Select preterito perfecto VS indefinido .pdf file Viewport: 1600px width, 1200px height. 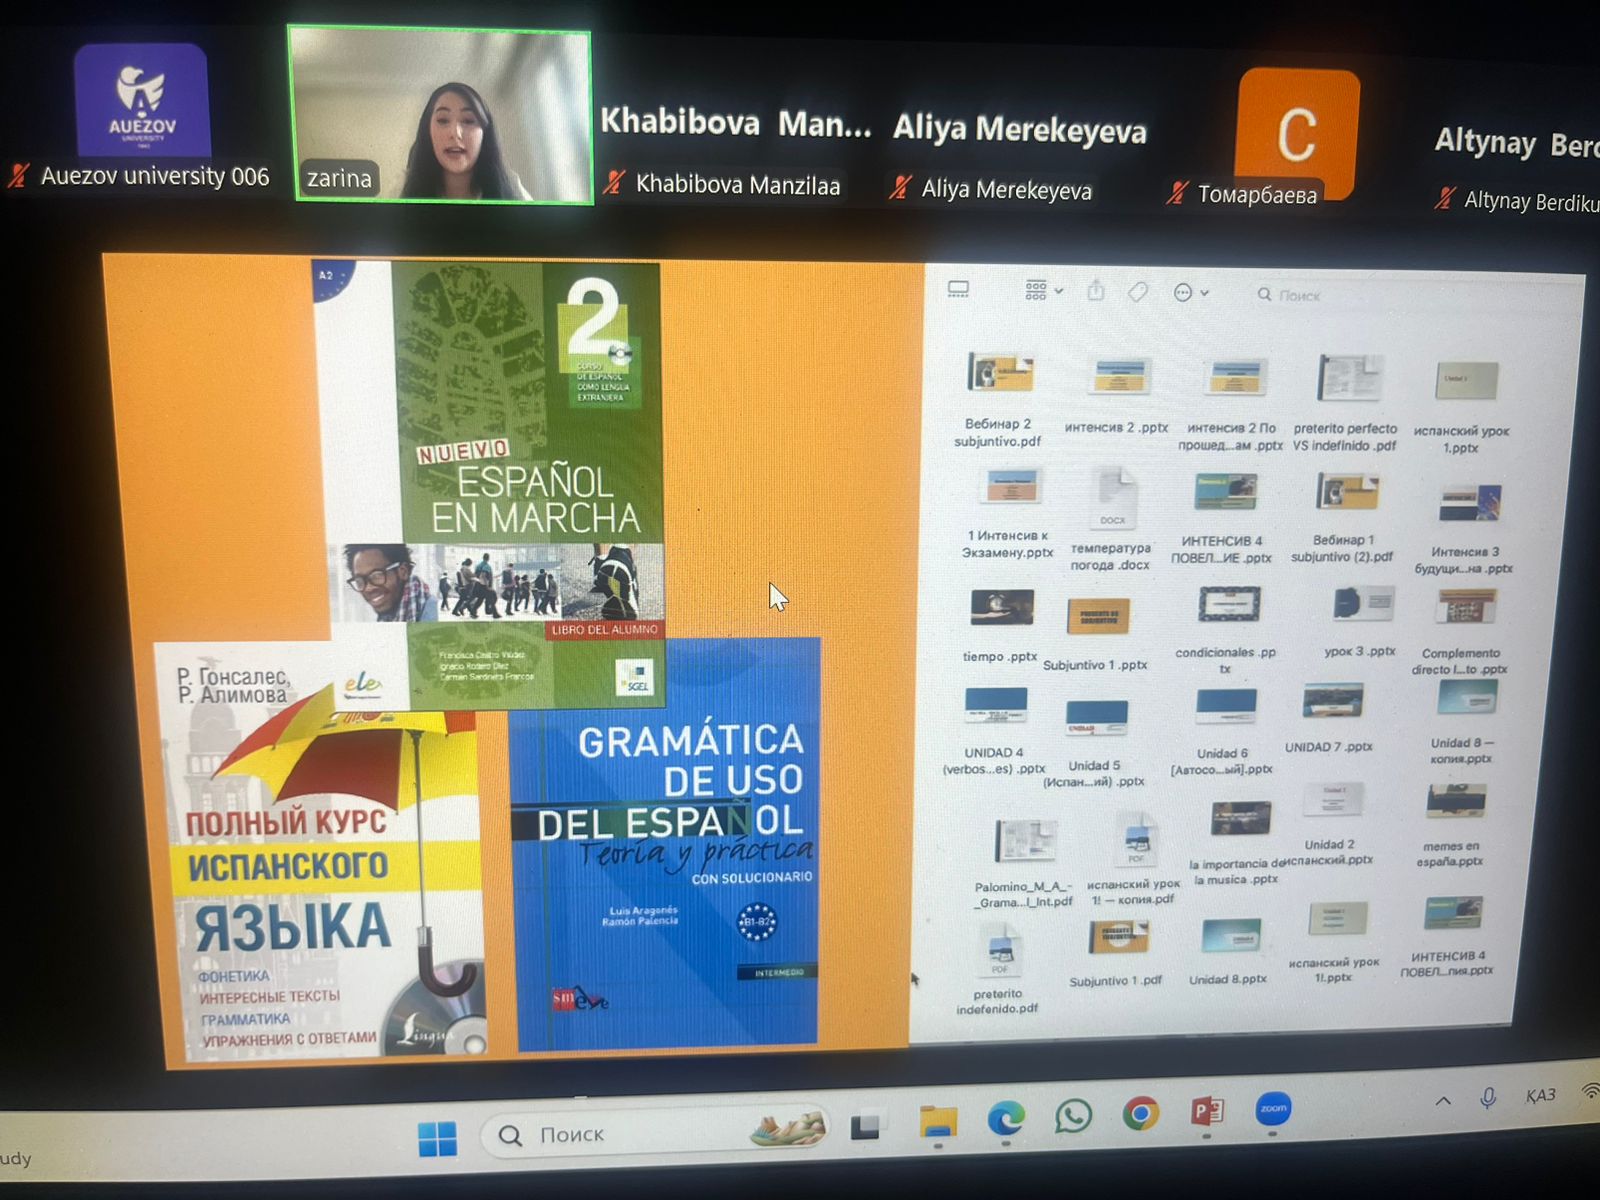(x=1350, y=379)
